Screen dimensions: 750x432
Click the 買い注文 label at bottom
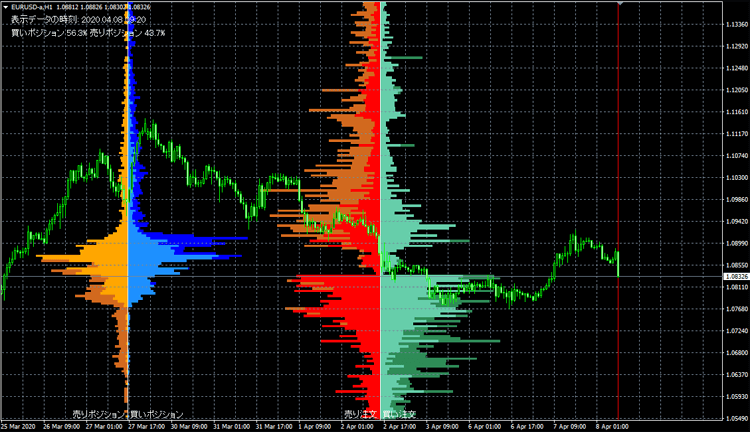point(400,413)
